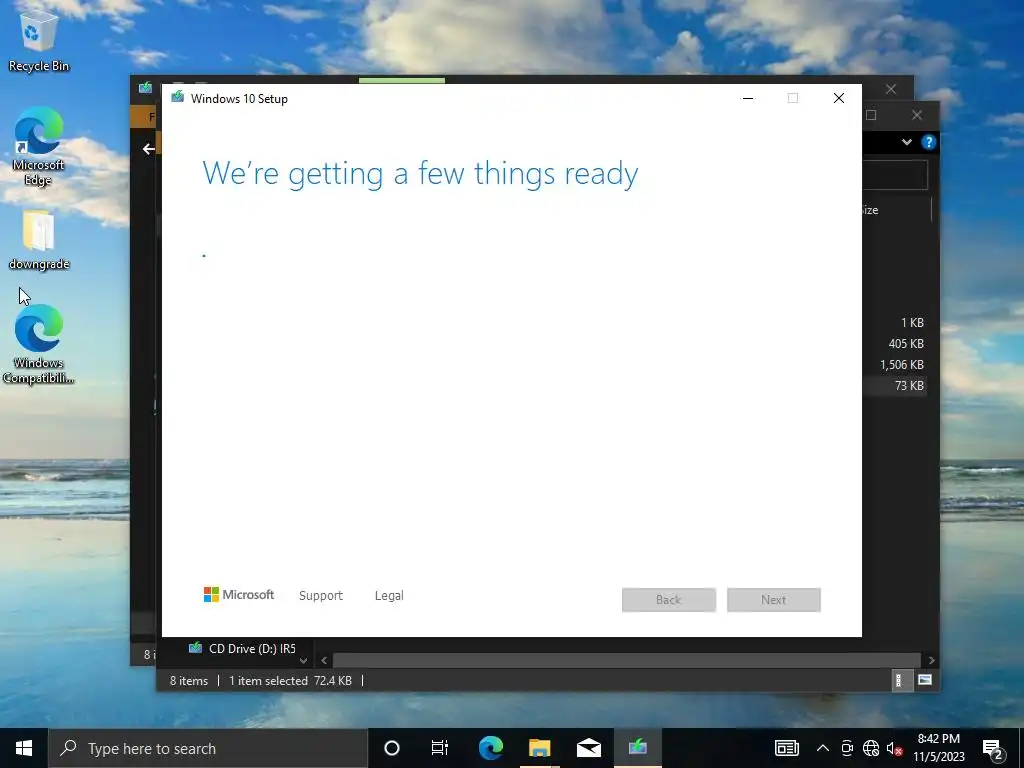Click the Back button in Setup
The image size is (1024, 768).
pos(669,600)
